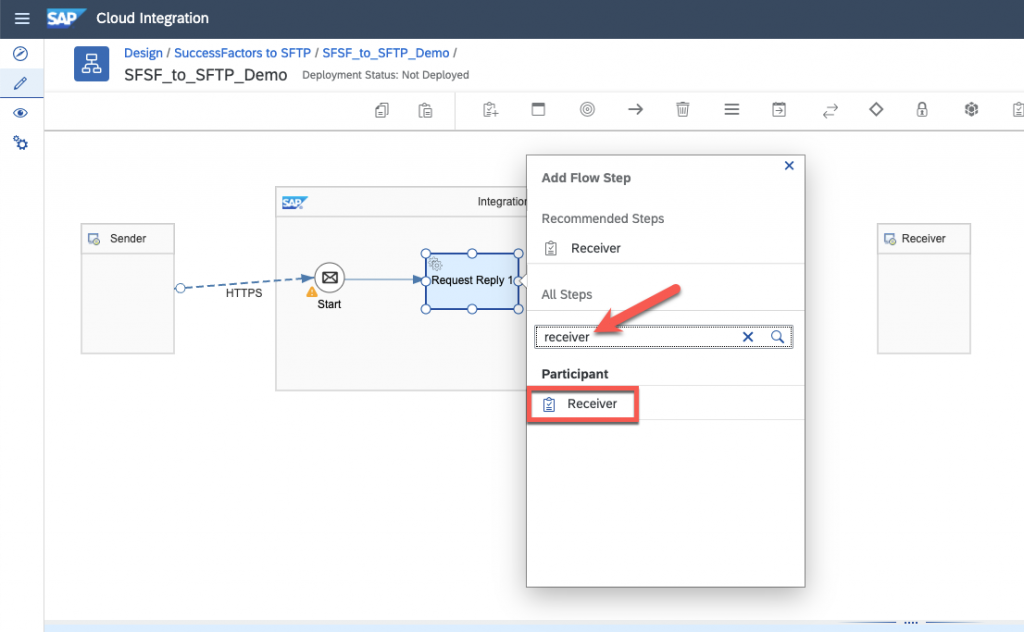The height and width of the screenshot is (632, 1024).
Task: Click the paste clipboard icon in toolbar
Action: point(425,110)
